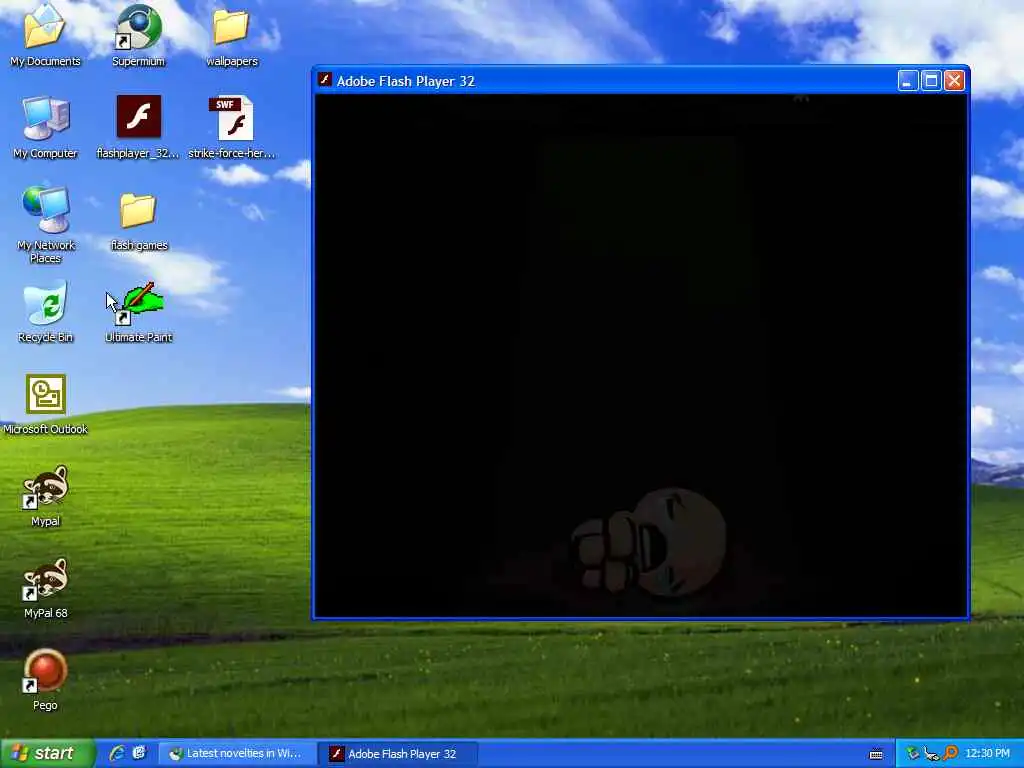Select the My Computer desktop icon
This screenshot has height=768, width=1024.
45,128
